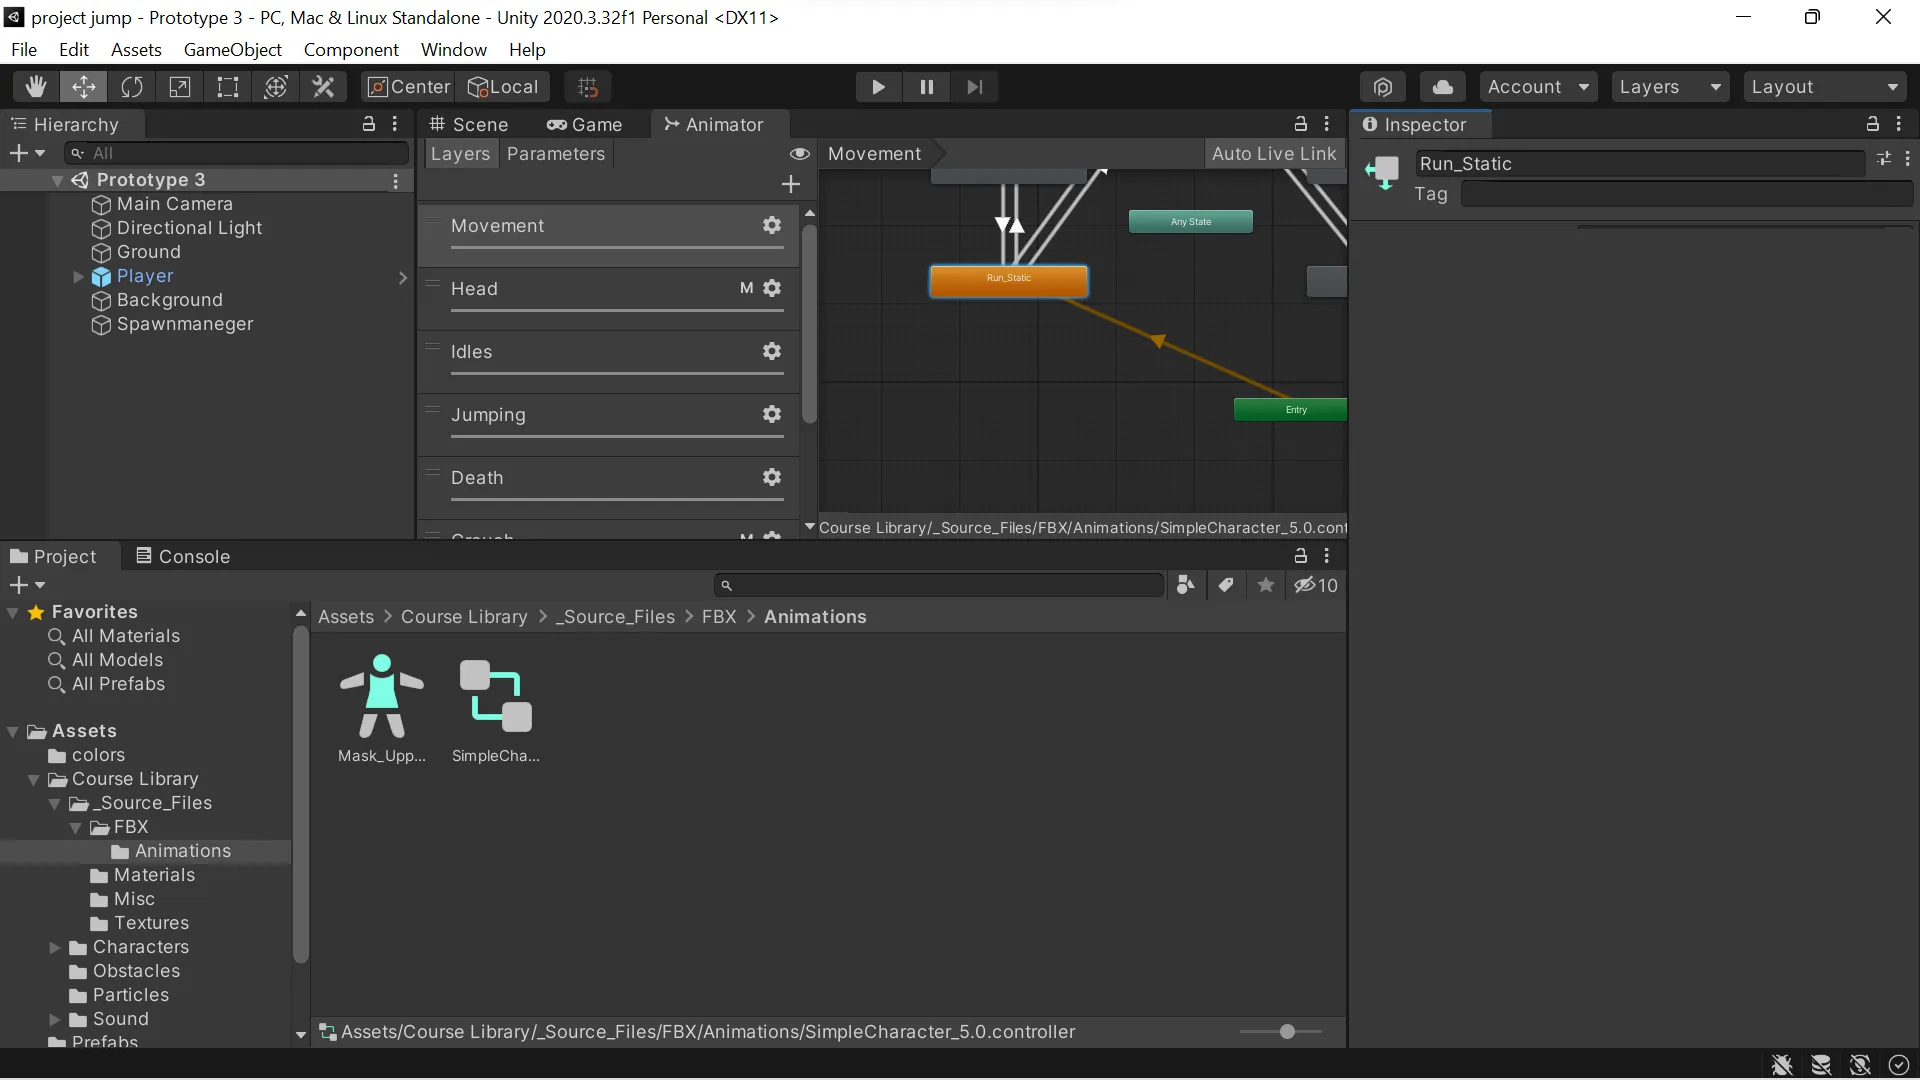Screen dimensions: 1920x1080
Task: Toggle Auto Live Link
Action: tap(1273, 154)
